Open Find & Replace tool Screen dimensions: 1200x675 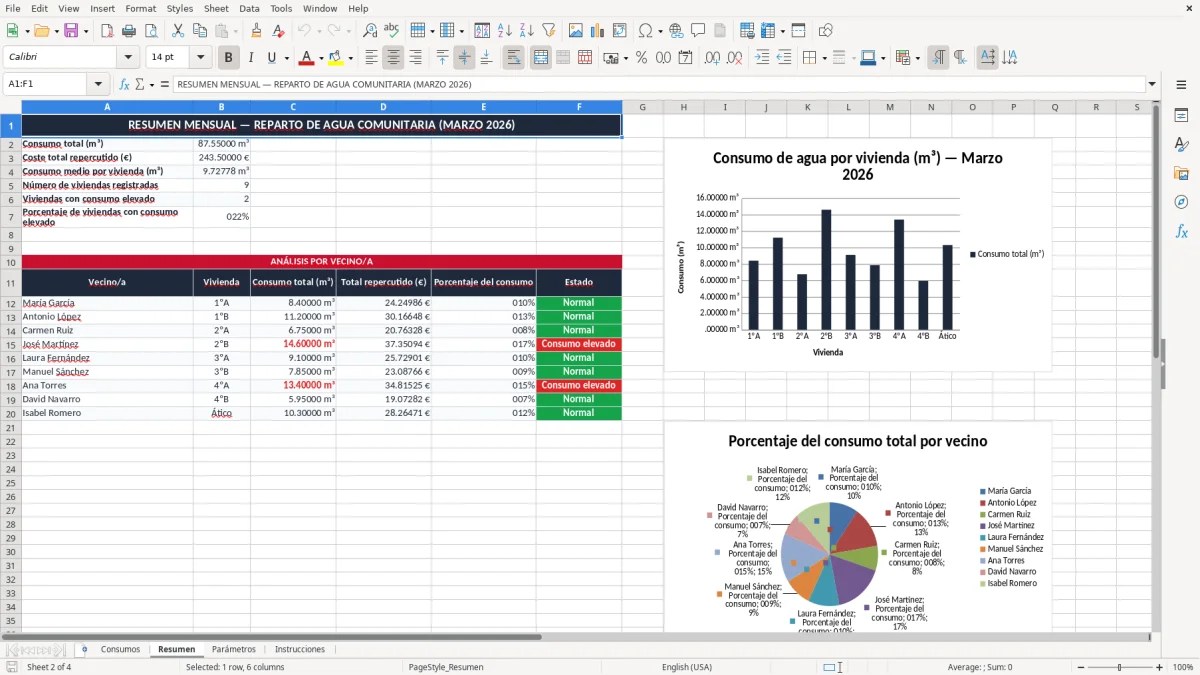[x=370, y=31]
